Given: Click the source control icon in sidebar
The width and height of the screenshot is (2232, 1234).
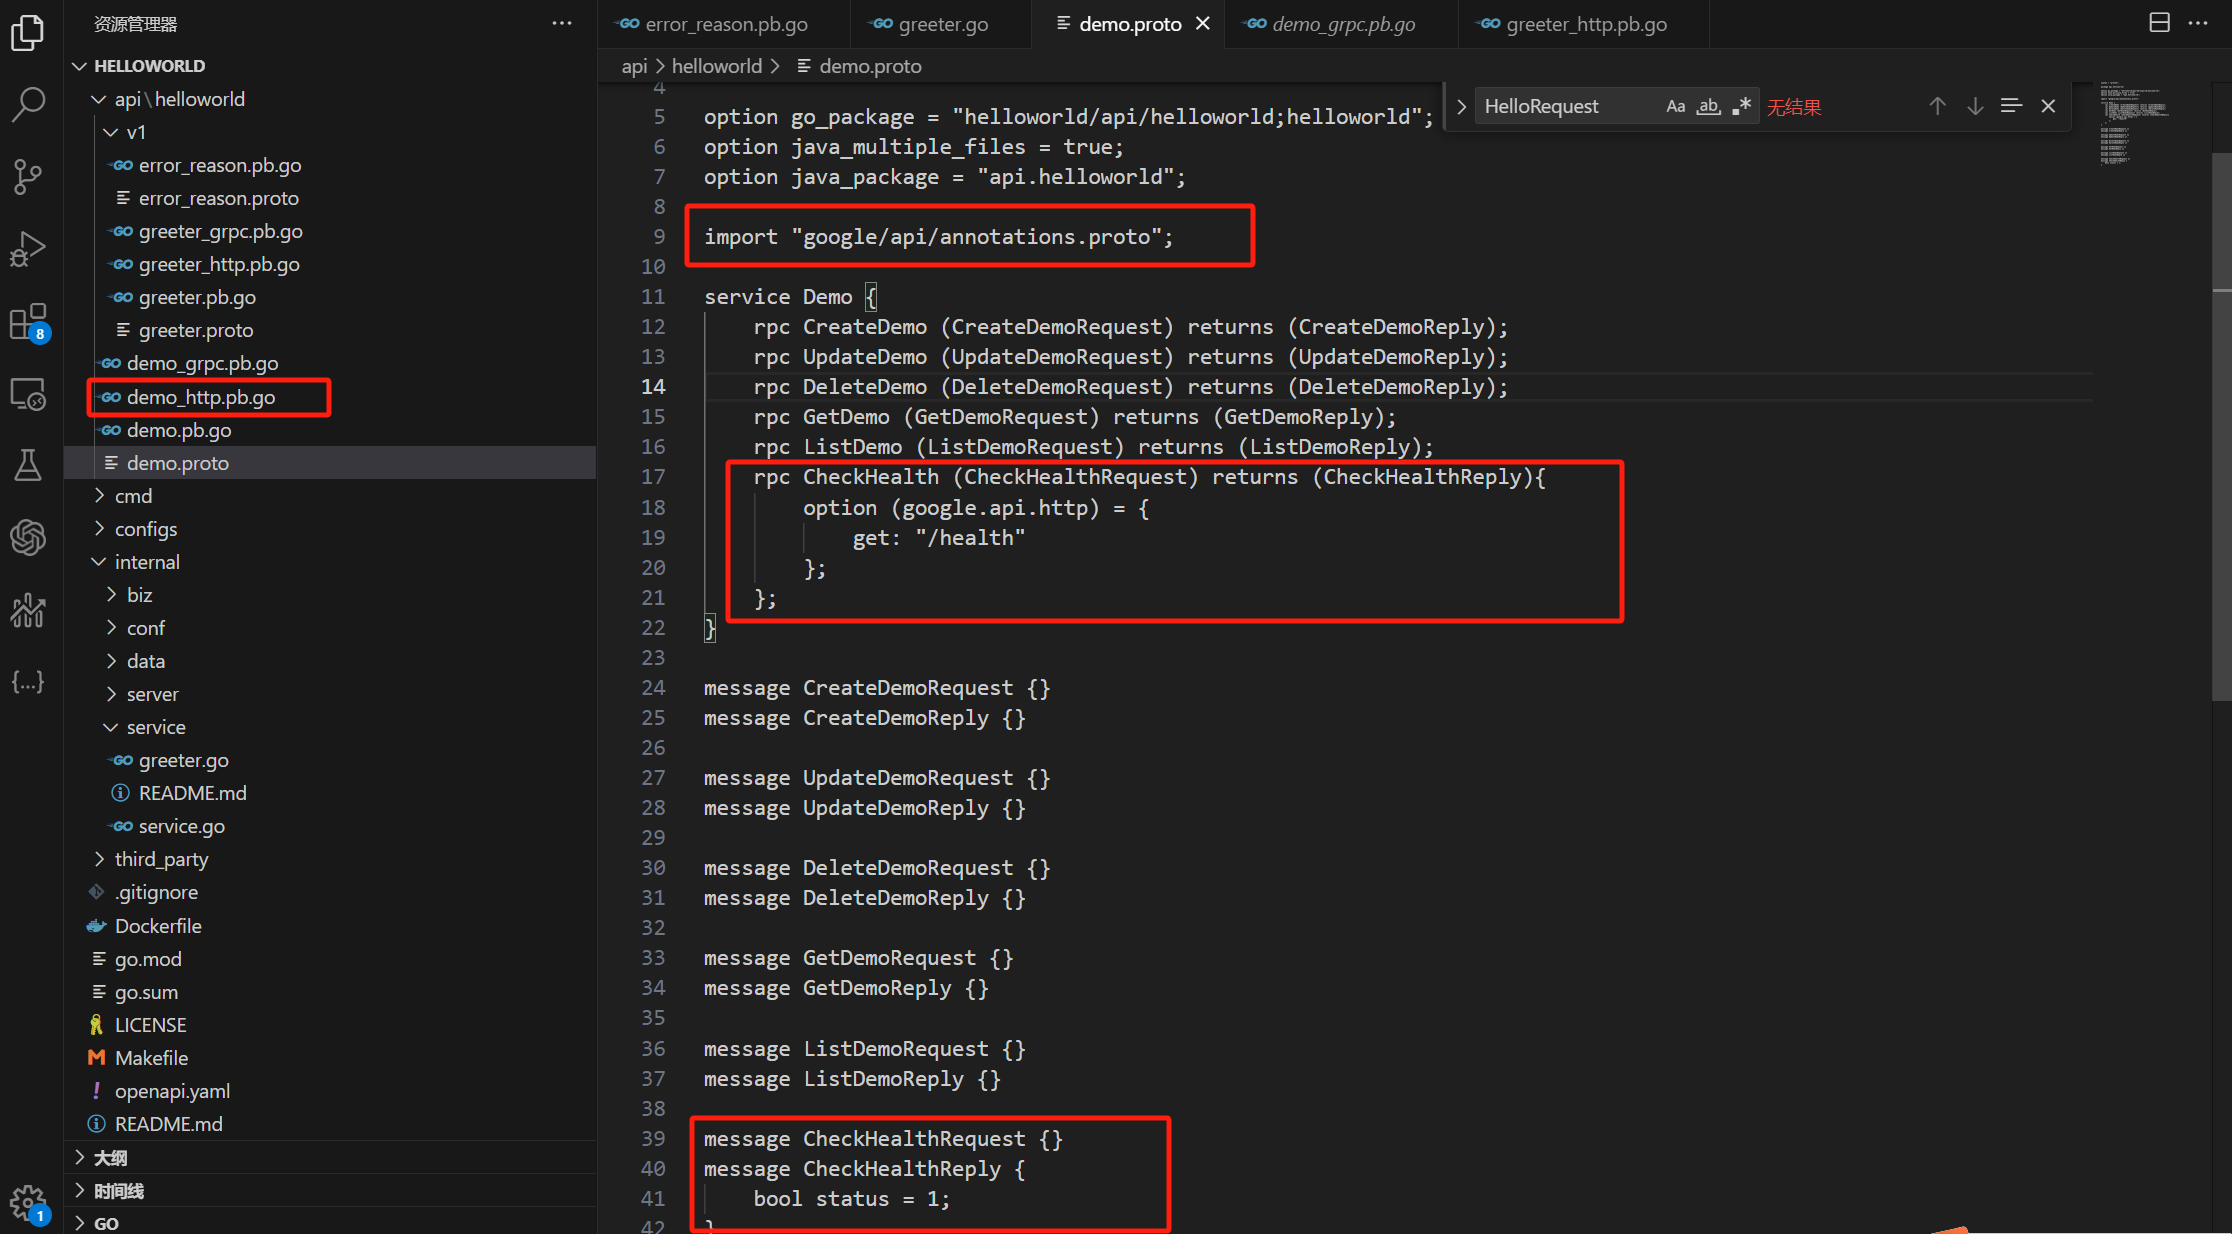Looking at the screenshot, I should coord(30,175).
